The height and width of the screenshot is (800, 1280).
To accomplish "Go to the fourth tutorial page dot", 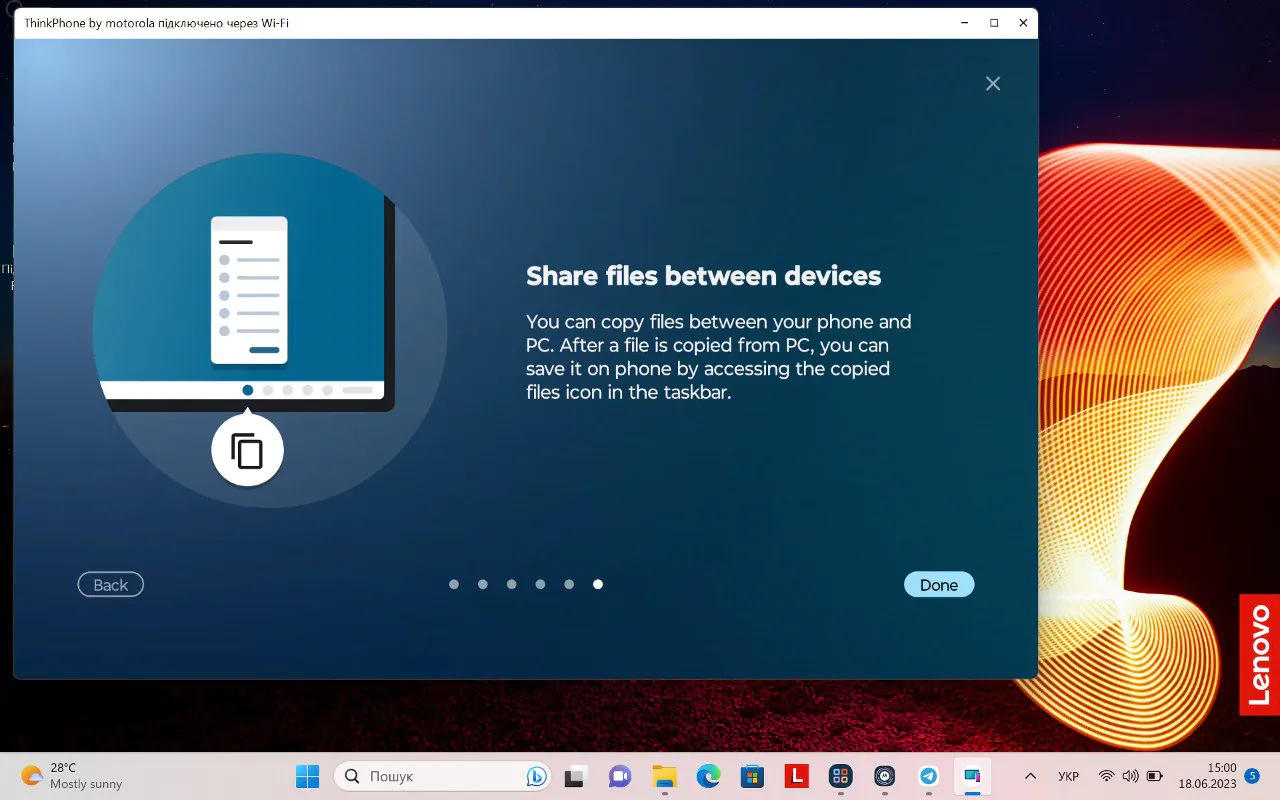I will coord(540,584).
